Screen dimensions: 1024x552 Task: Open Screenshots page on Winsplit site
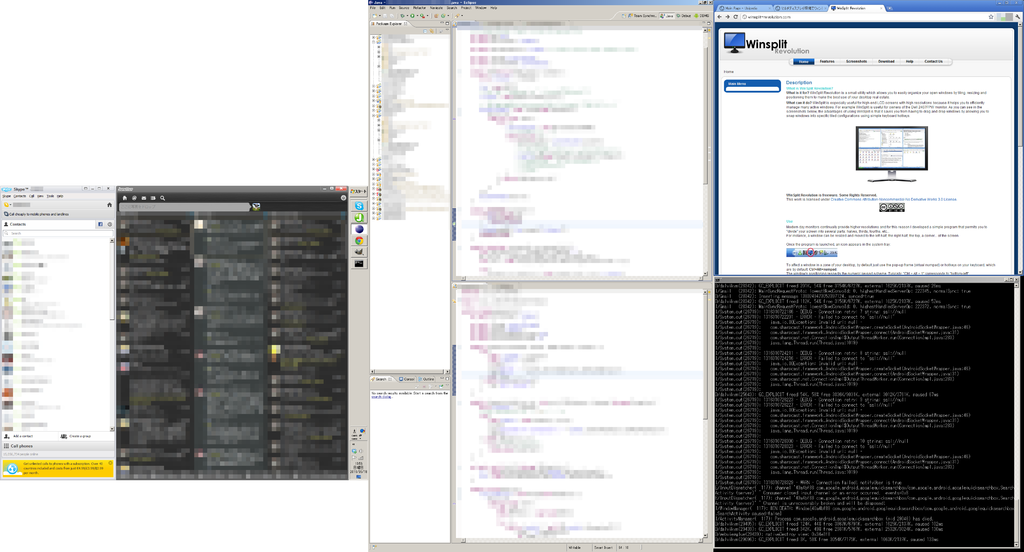[x=856, y=61]
